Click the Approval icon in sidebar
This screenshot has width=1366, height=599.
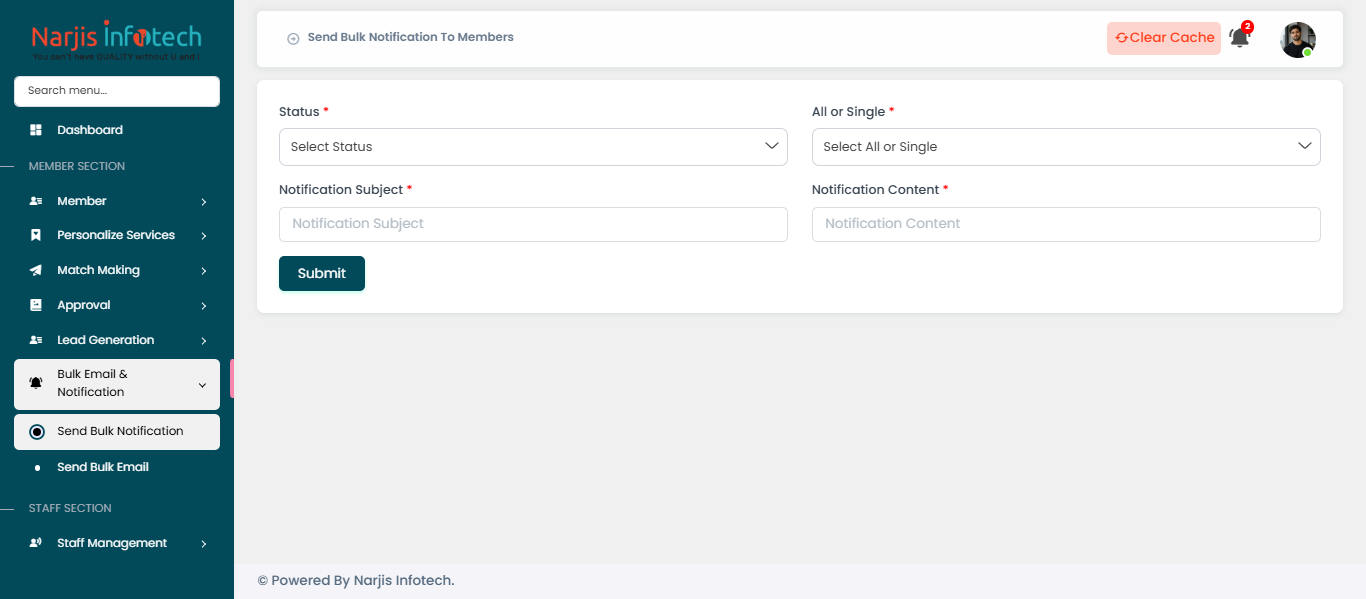pos(36,305)
